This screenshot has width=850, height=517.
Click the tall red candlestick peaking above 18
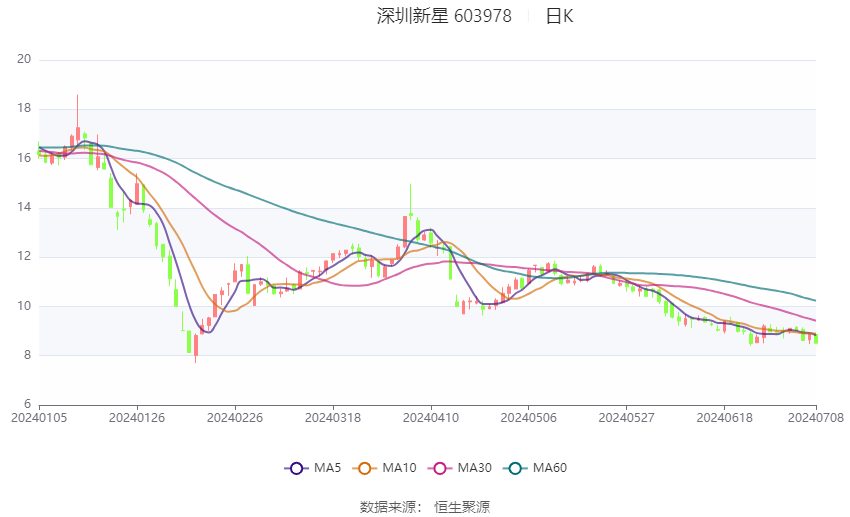[x=78, y=134]
